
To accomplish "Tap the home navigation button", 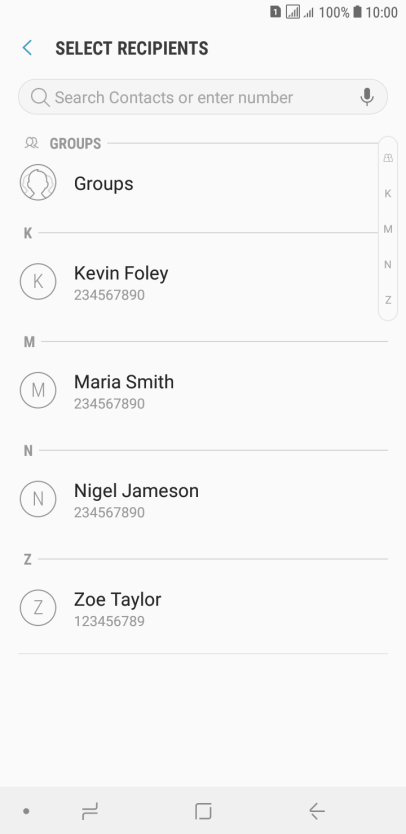I will tap(203, 811).
